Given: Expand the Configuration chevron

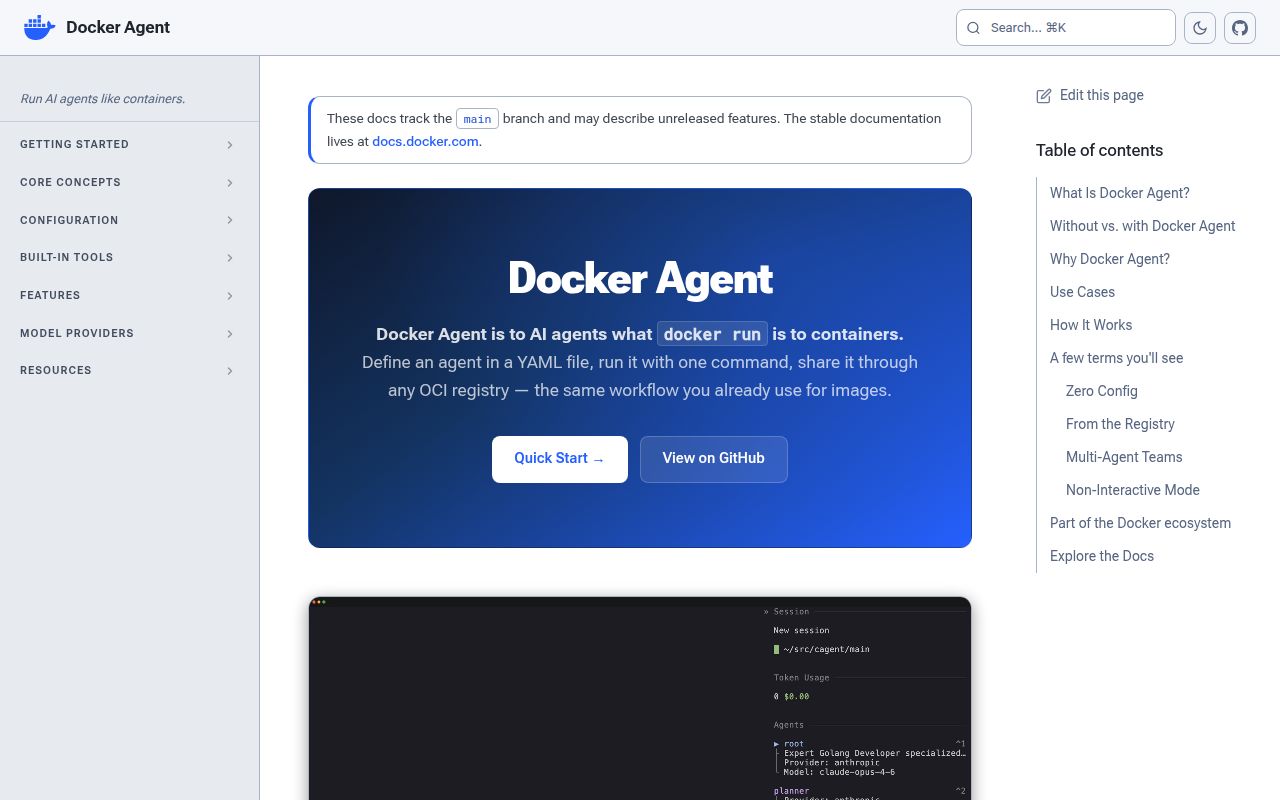Looking at the screenshot, I should click(x=230, y=220).
